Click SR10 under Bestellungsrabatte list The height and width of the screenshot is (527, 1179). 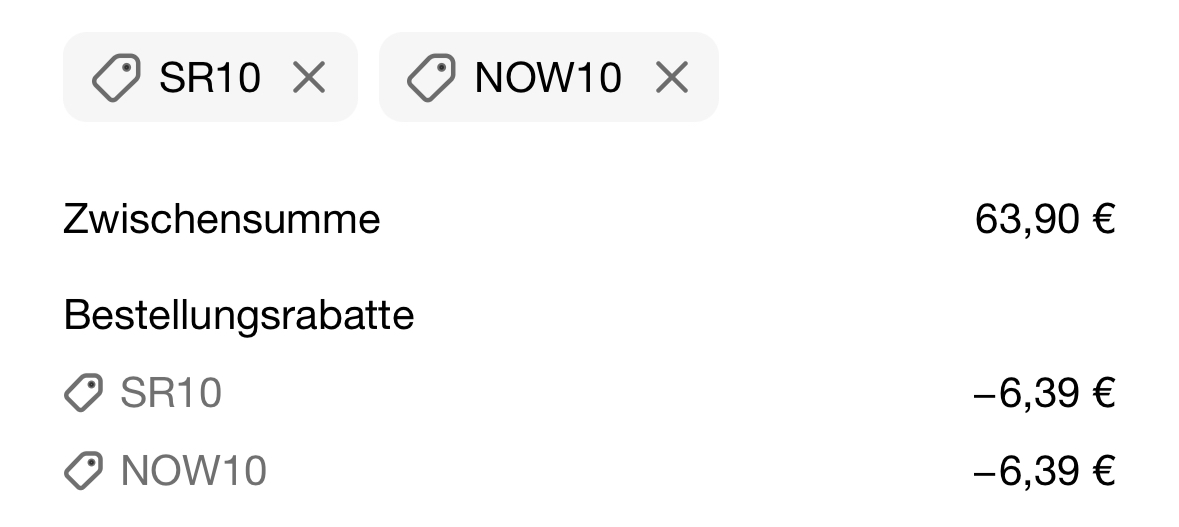(x=171, y=392)
